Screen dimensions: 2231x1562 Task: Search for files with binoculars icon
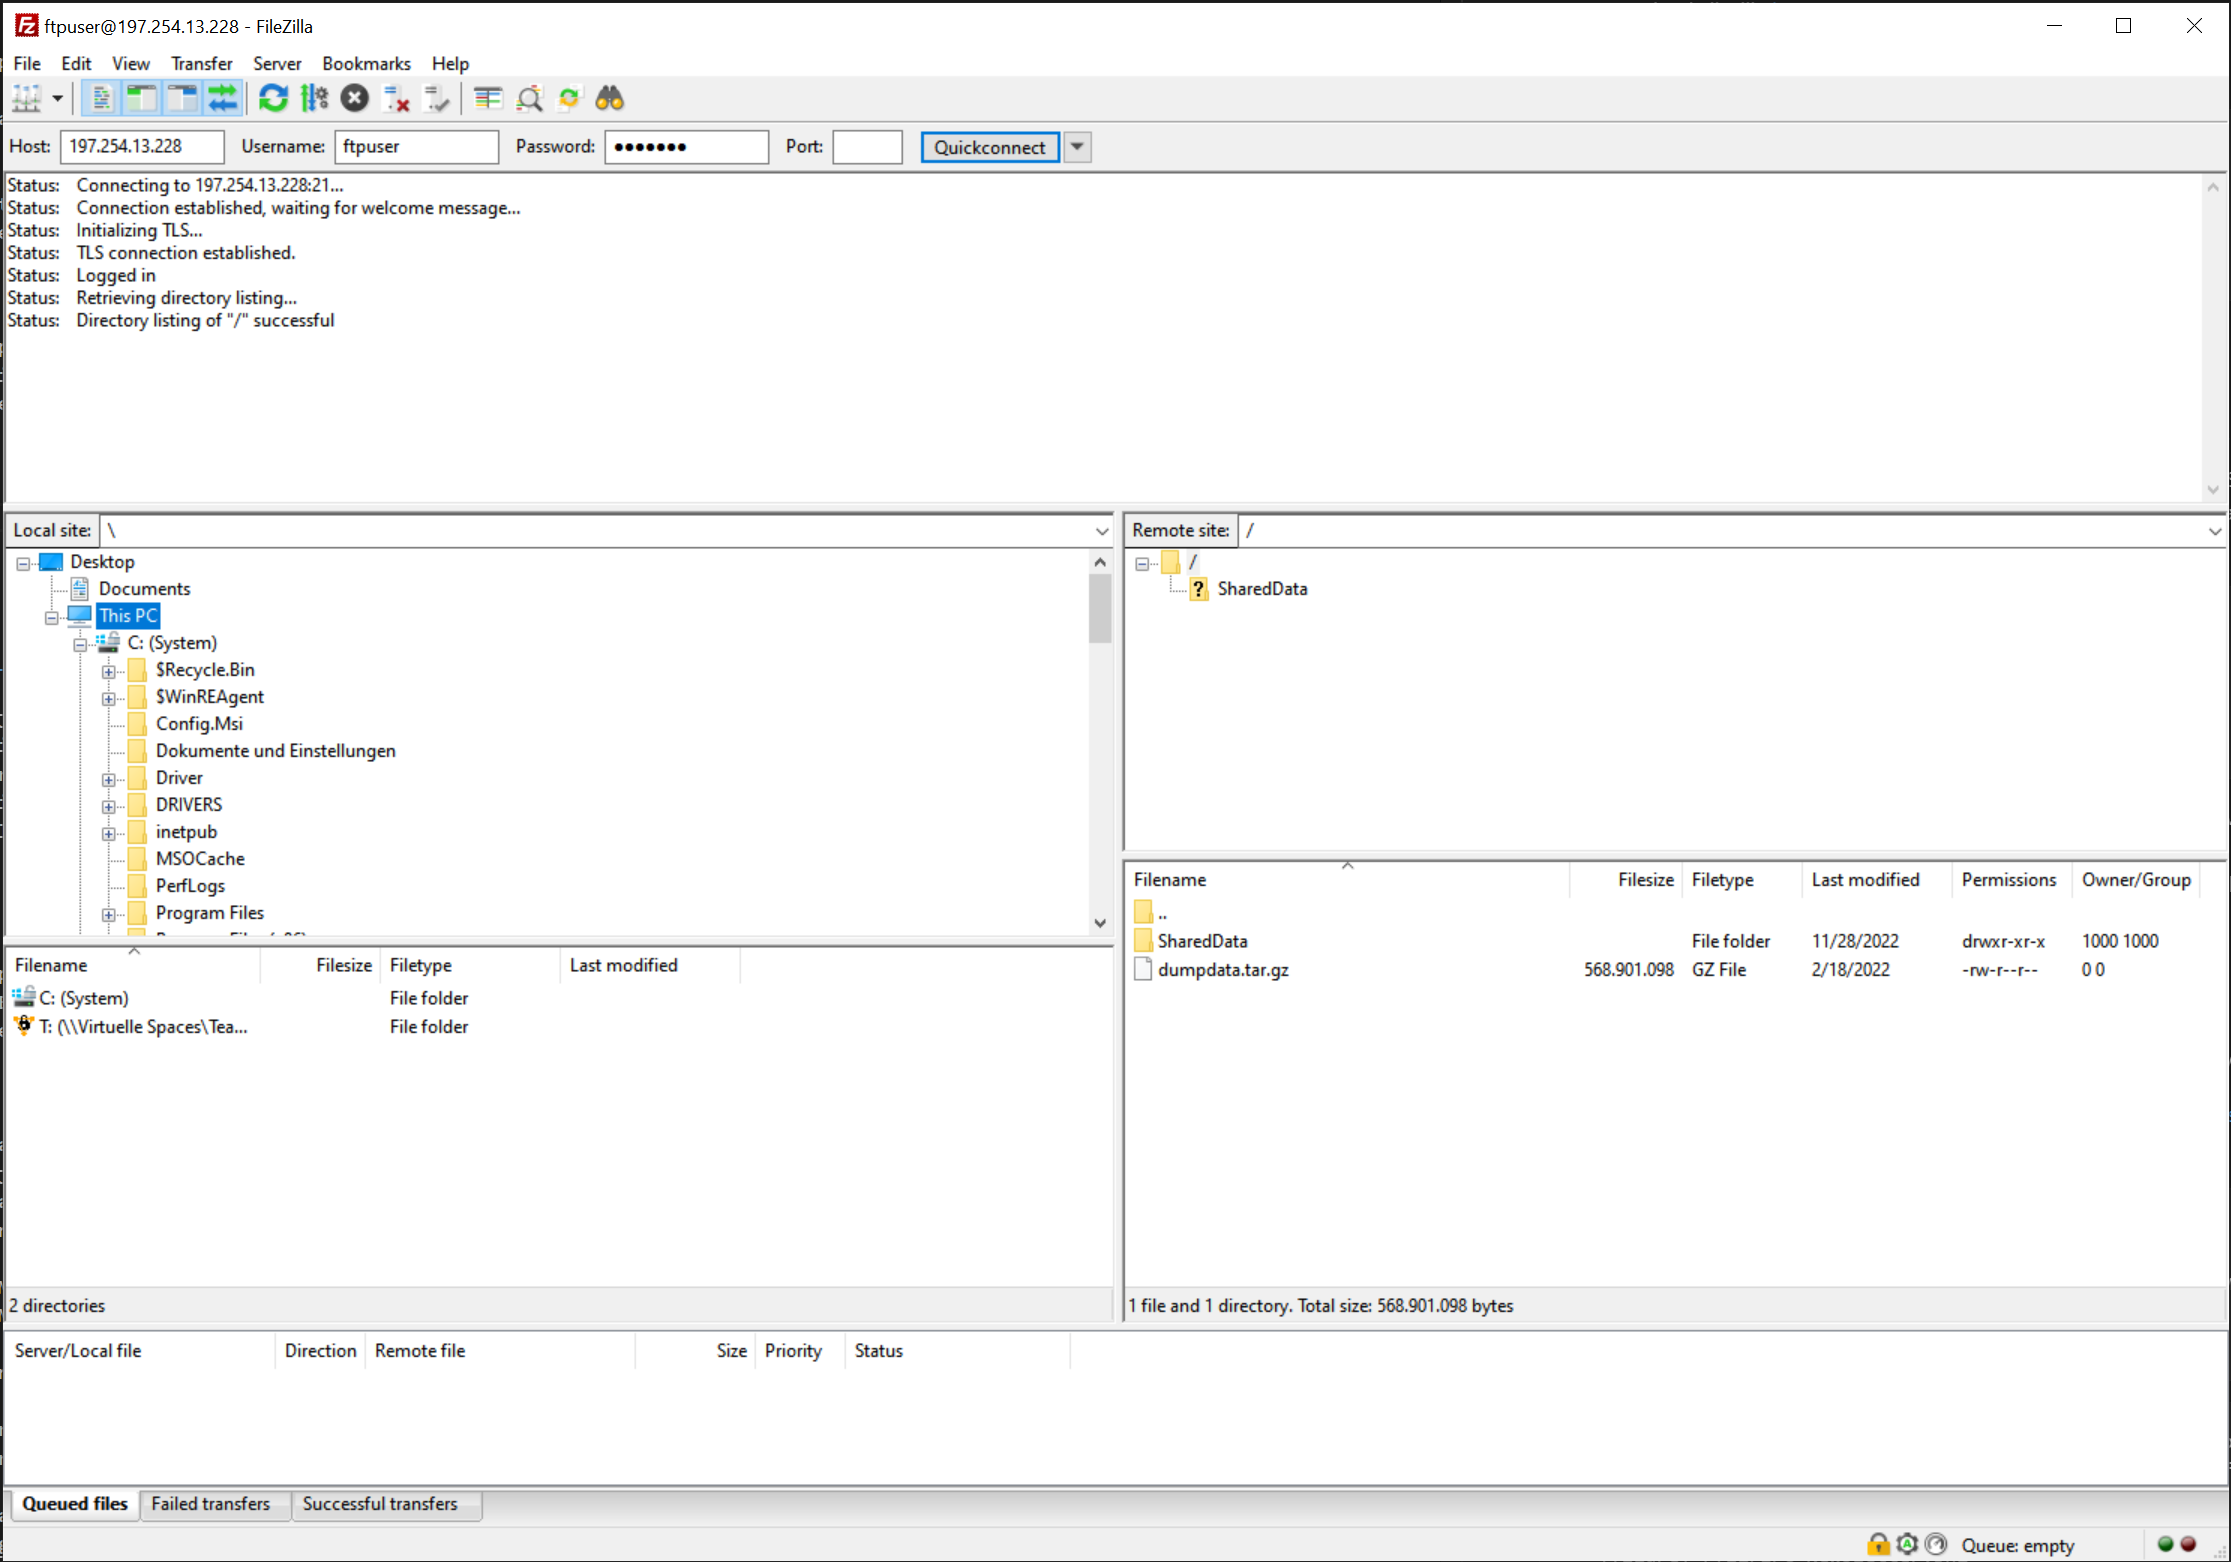[610, 99]
